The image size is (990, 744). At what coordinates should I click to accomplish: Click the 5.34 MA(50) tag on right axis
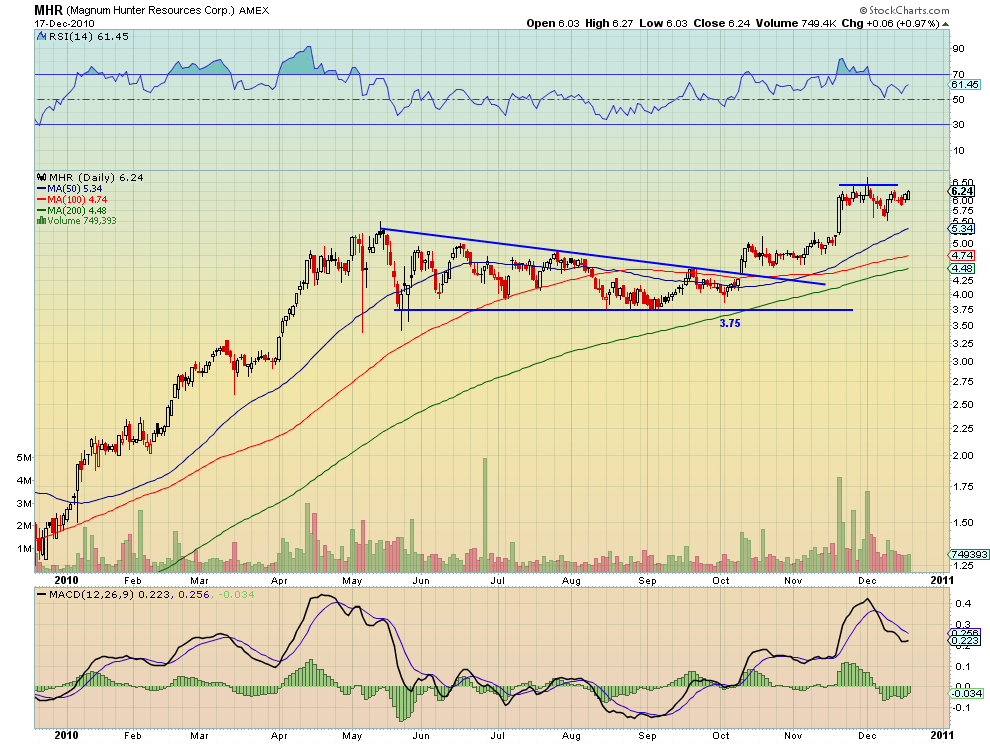click(962, 229)
